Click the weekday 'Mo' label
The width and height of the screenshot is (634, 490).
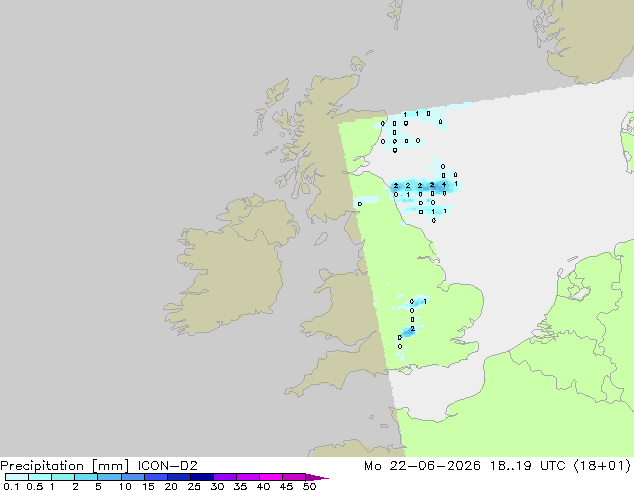coord(372,466)
